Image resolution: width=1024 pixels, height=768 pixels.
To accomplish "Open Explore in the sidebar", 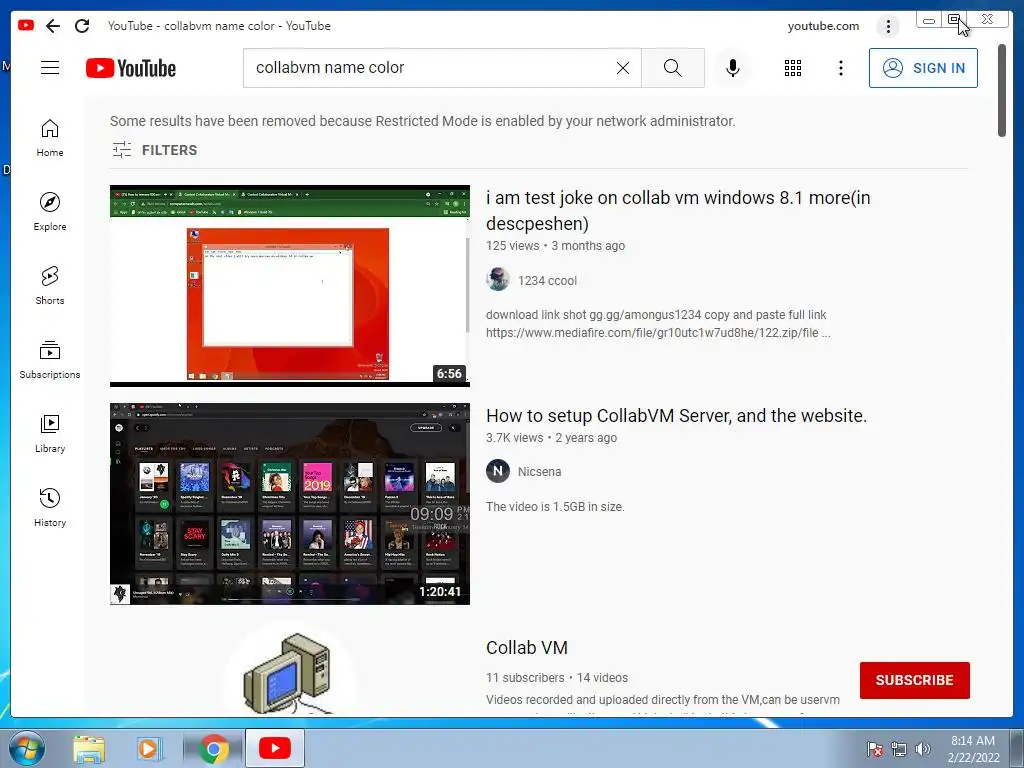I will pyautogui.click(x=50, y=212).
